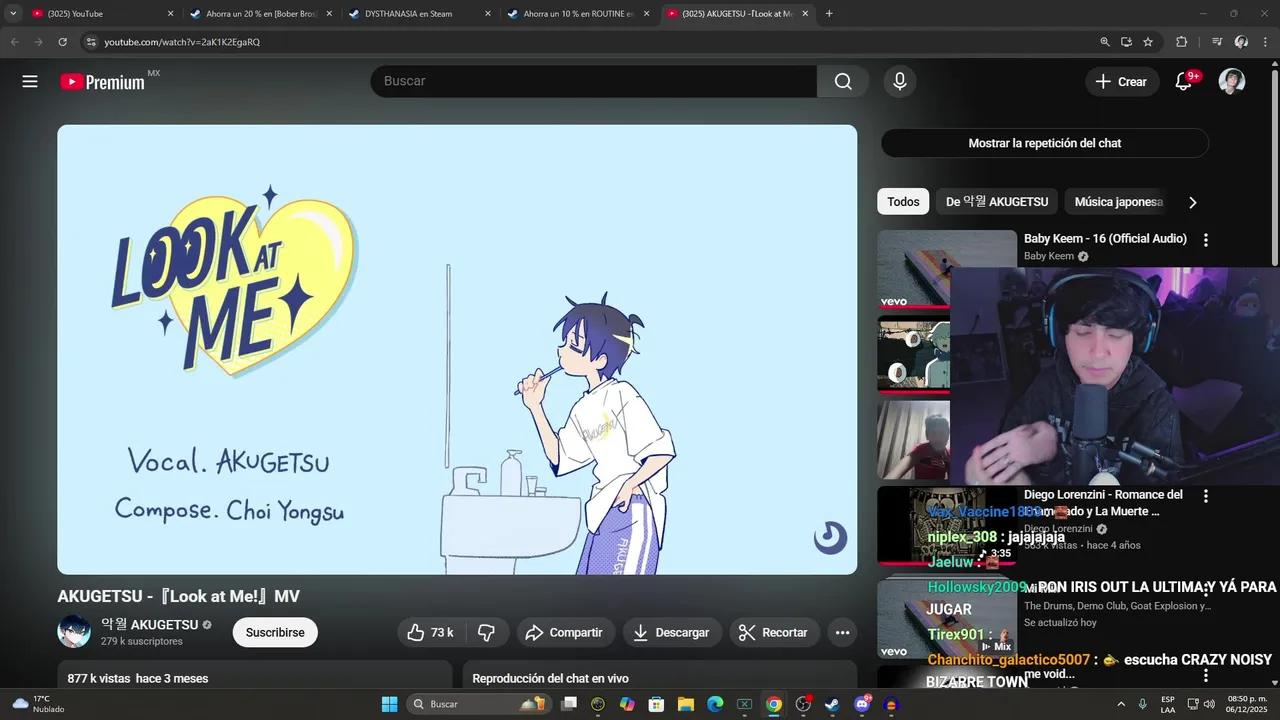Select the De 악월 AKUGETSU chip
The height and width of the screenshot is (720, 1280).
[x=997, y=202]
